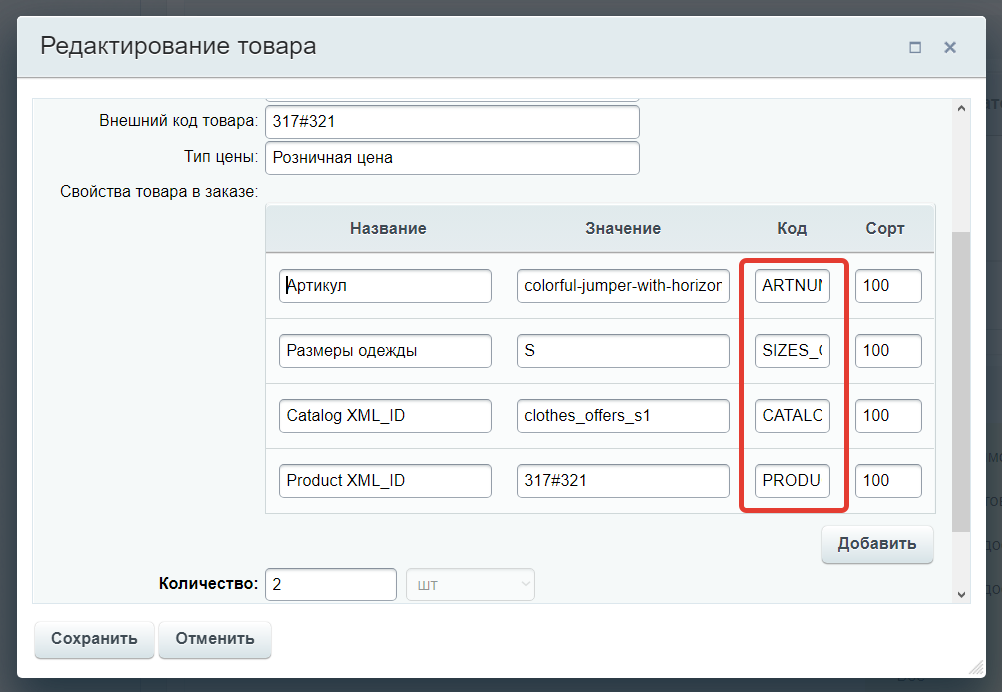Viewport: 1002px width, 692px height.
Task: Edit the Catalog XML_ID name field
Action: tap(385, 416)
